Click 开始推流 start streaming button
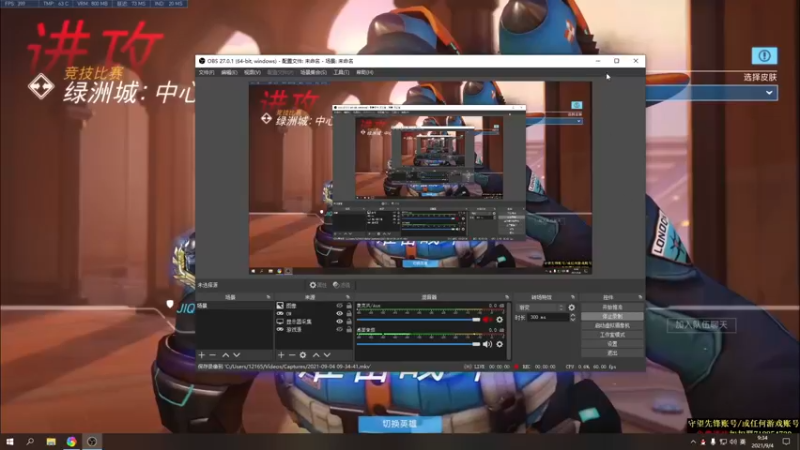This screenshot has width=800, height=450. (612, 307)
